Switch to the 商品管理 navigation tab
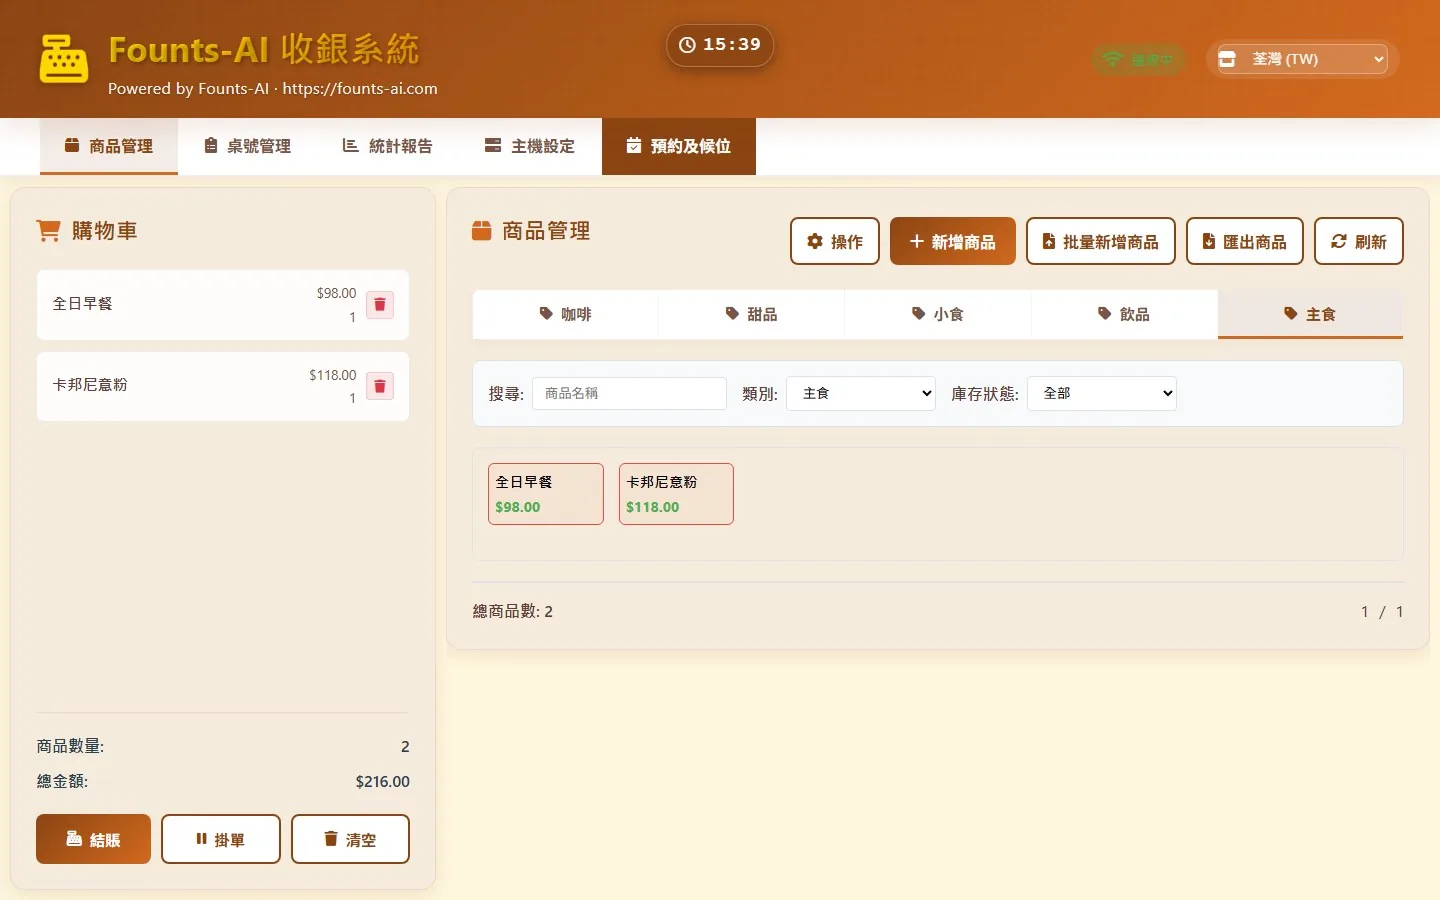The height and width of the screenshot is (900, 1440). pyautogui.click(x=109, y=146)
